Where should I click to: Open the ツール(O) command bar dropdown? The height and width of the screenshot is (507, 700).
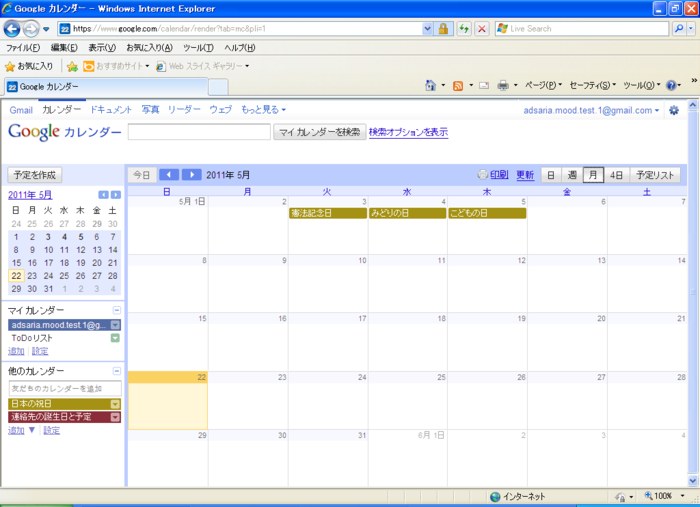(x=642, y=85)
